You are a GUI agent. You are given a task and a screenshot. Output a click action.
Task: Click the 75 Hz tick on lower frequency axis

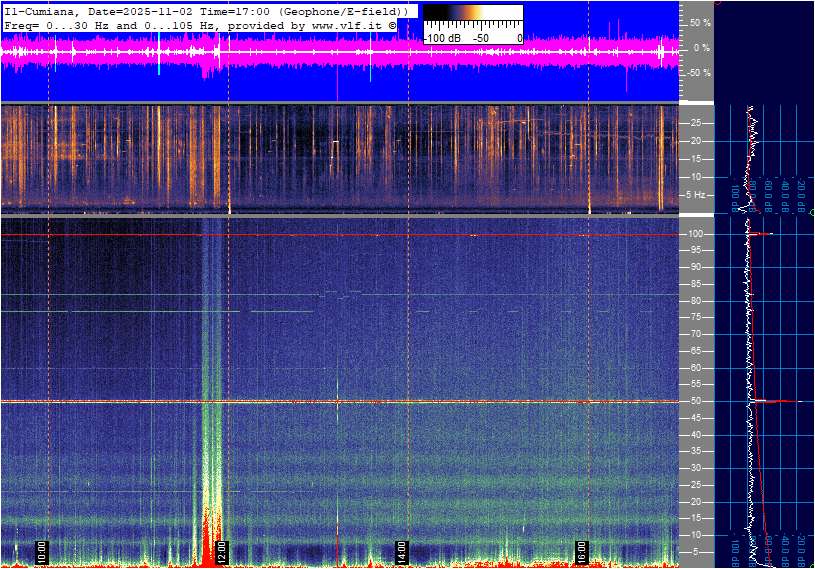695,317
